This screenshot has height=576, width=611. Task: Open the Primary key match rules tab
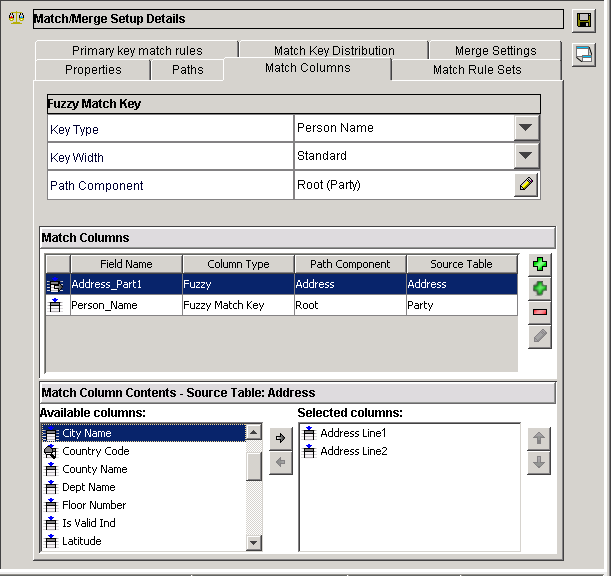click(x=137, y=51)
